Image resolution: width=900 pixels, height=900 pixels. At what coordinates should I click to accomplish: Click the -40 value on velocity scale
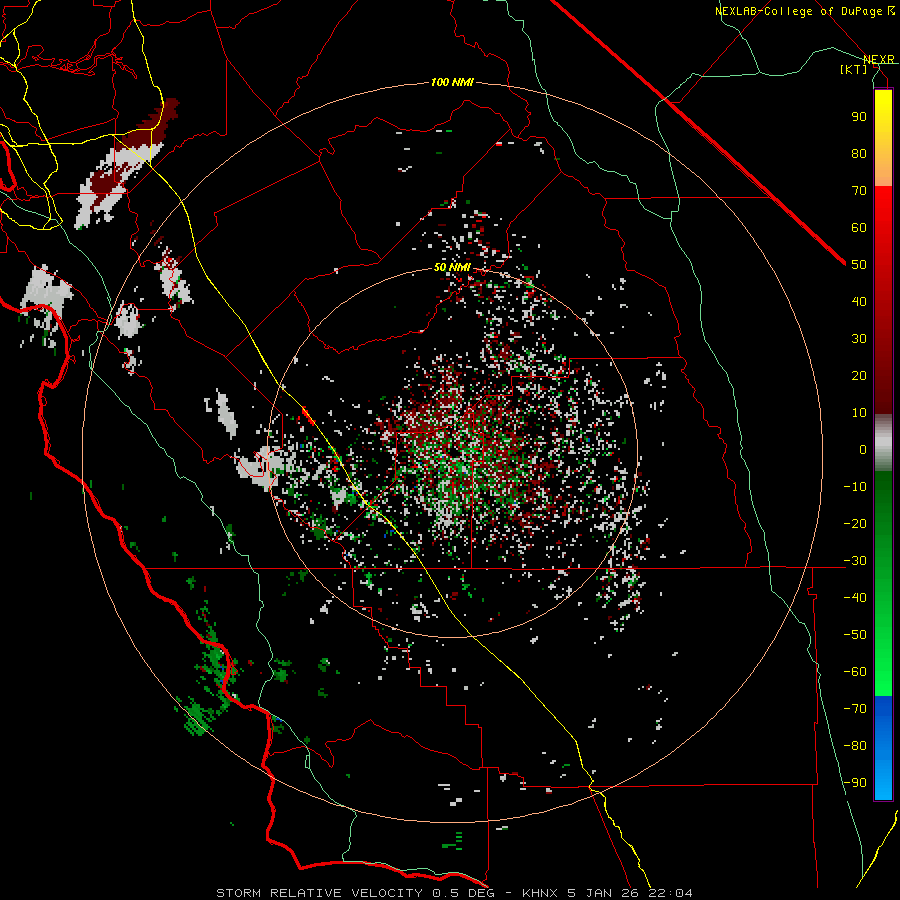coord(855,598)
